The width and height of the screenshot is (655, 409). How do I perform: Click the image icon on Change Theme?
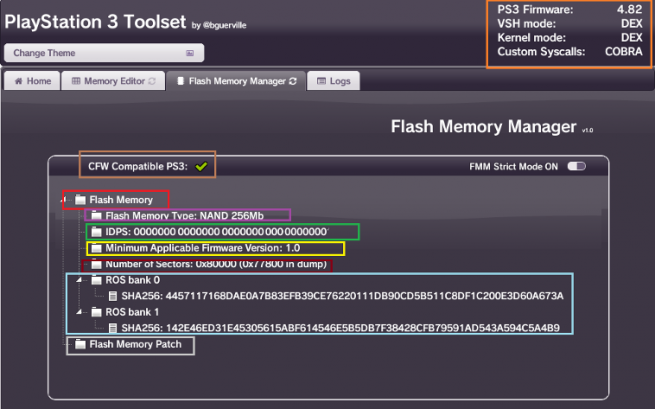pos(190,53)
